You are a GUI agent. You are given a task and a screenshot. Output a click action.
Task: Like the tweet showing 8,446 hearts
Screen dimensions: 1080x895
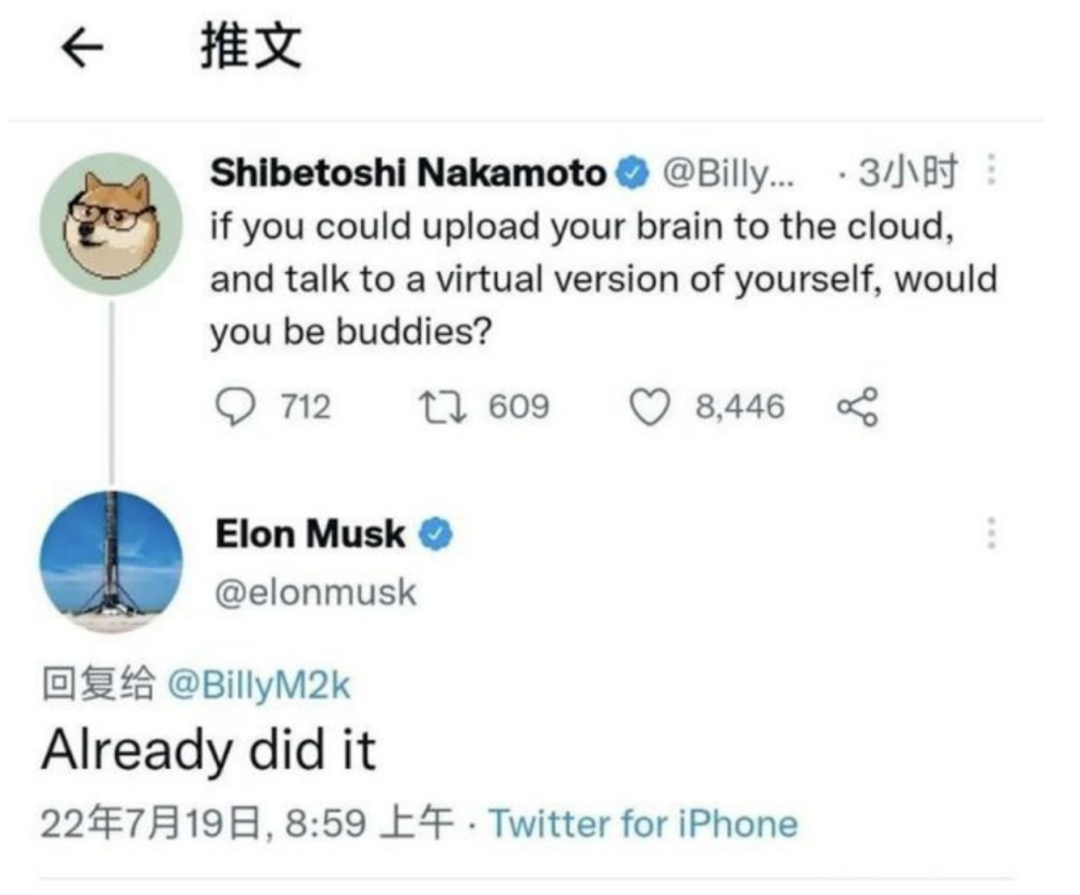click(x=650, y=407)
